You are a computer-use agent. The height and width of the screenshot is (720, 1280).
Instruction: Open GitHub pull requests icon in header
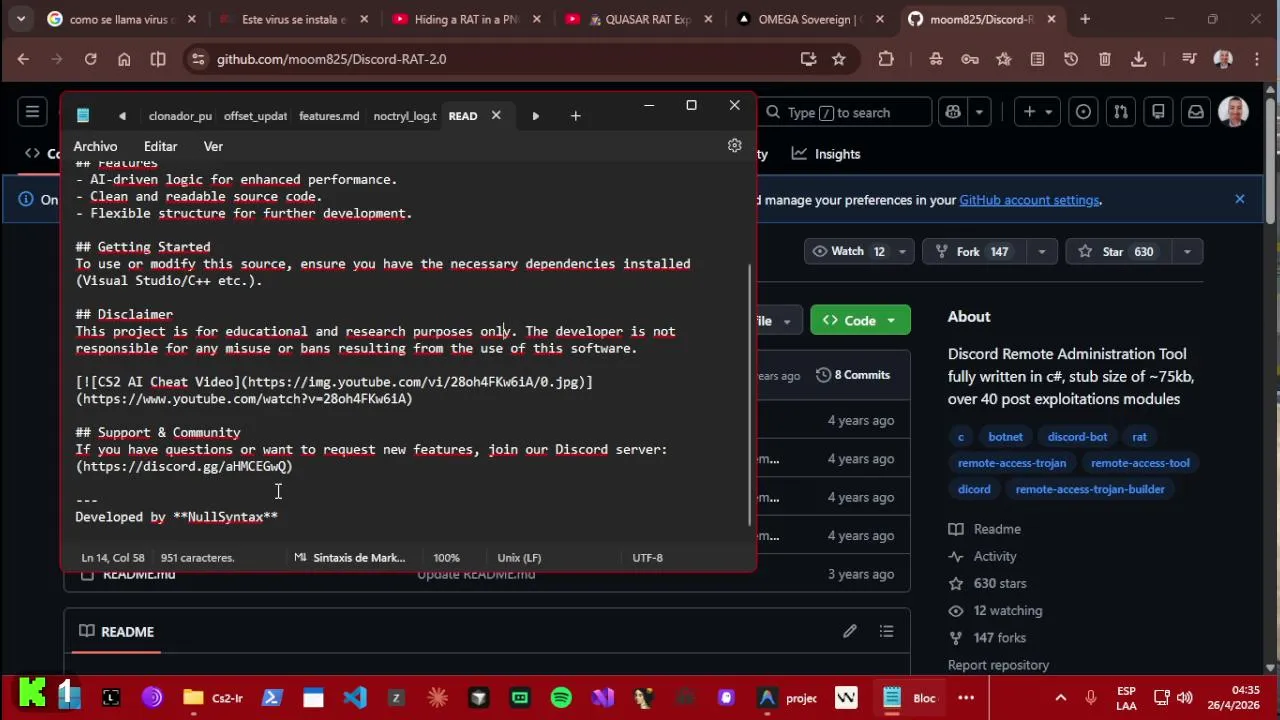(1121, 112)
